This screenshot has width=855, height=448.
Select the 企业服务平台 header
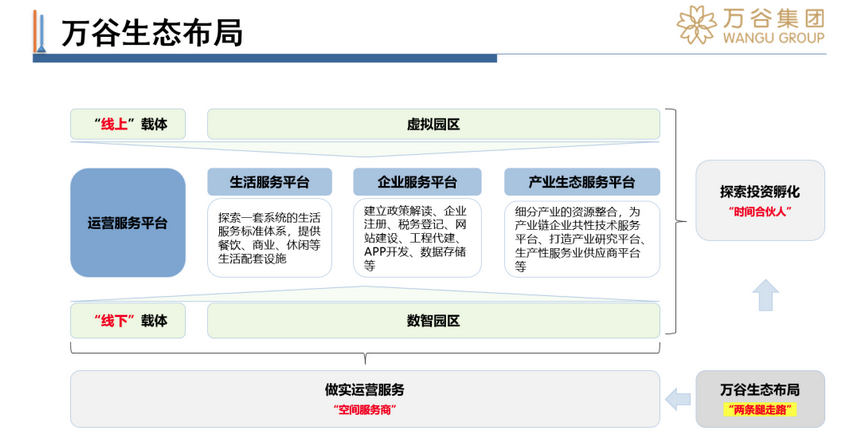(x=417, y=182)
